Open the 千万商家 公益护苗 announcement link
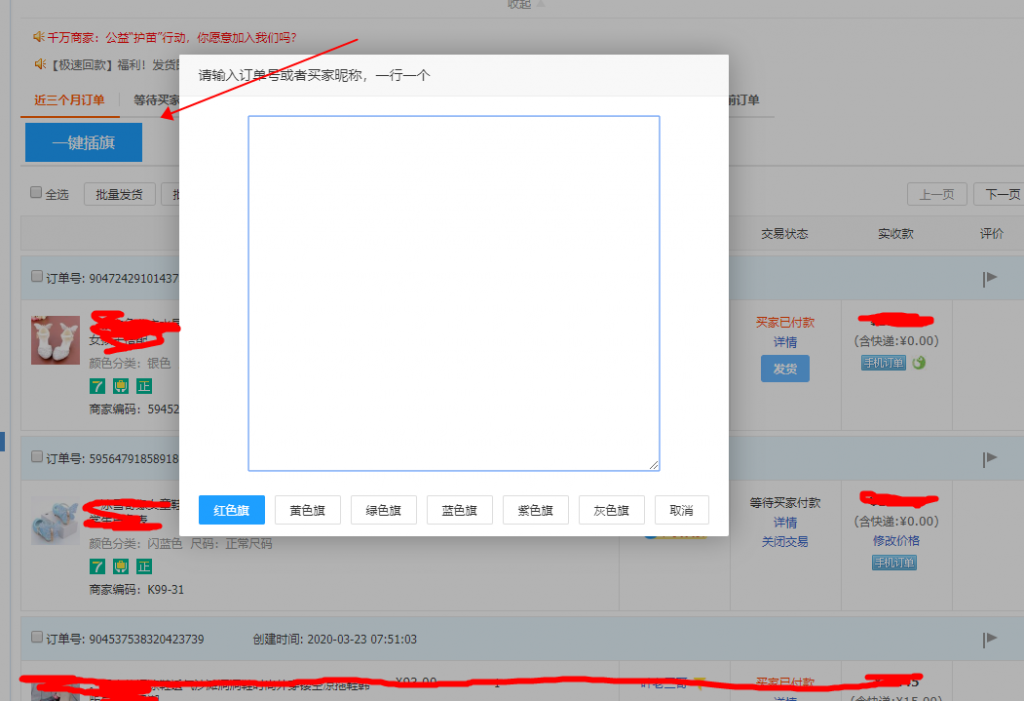1024x701 pixels. pos(172,38)
